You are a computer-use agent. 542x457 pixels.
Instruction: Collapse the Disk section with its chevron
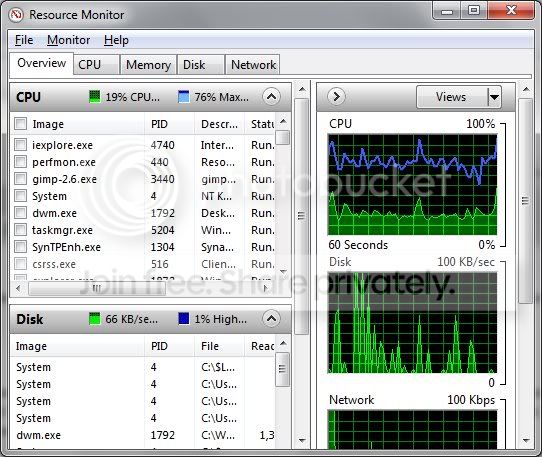pos(271,319)
